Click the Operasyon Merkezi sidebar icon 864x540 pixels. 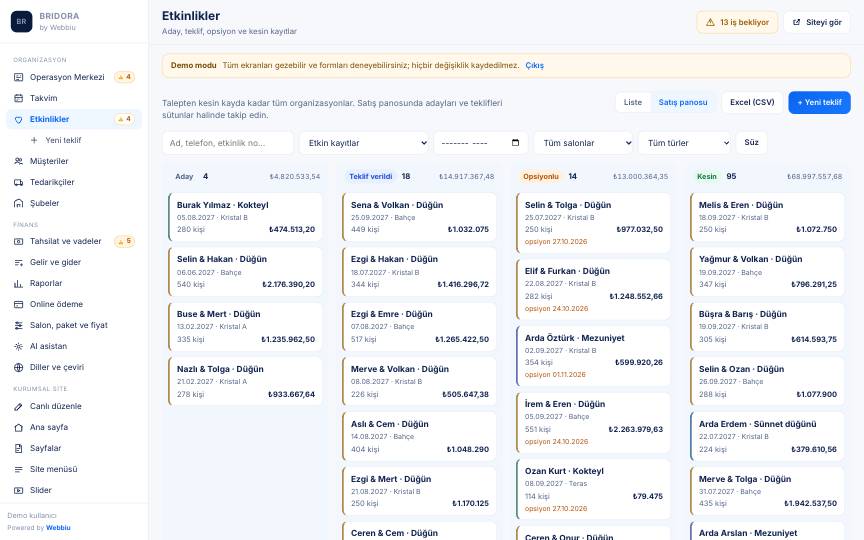pos(18,77)
